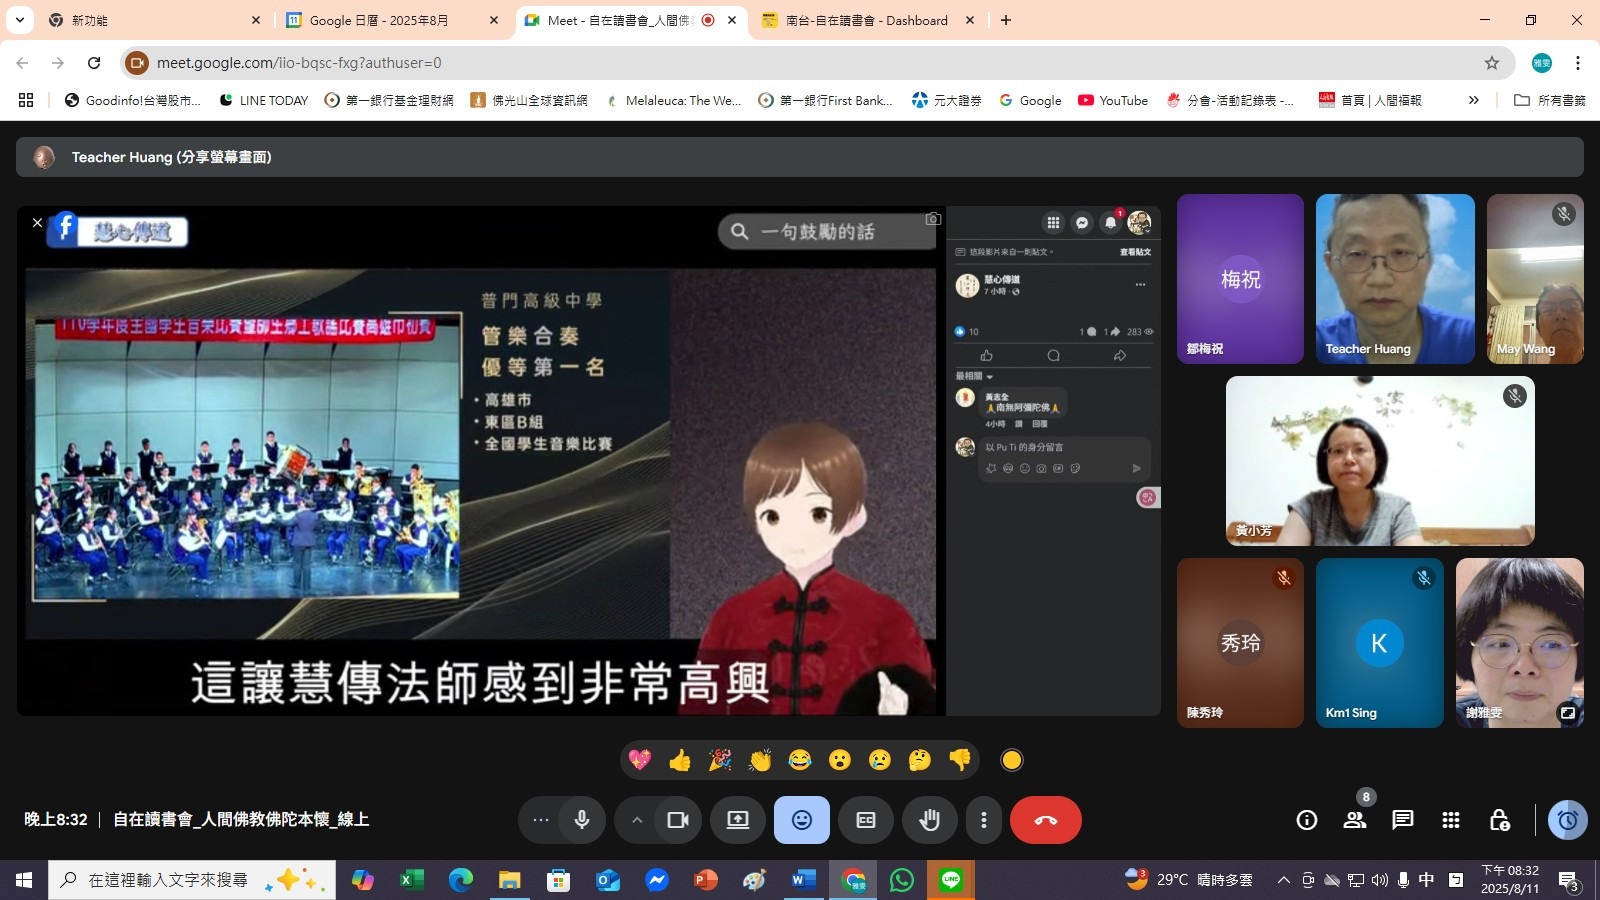Click the red leave call button
This screenshot has width=1600, height=900.
coord(1045,820)
